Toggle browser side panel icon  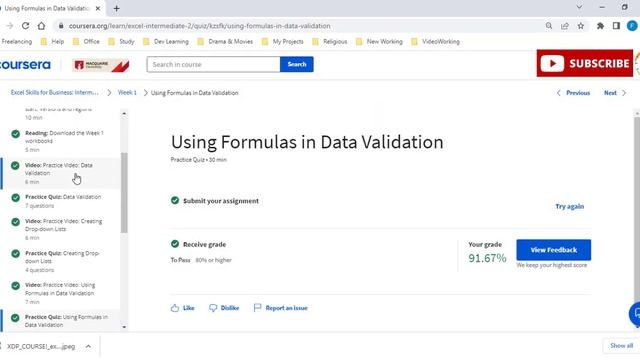616,26
